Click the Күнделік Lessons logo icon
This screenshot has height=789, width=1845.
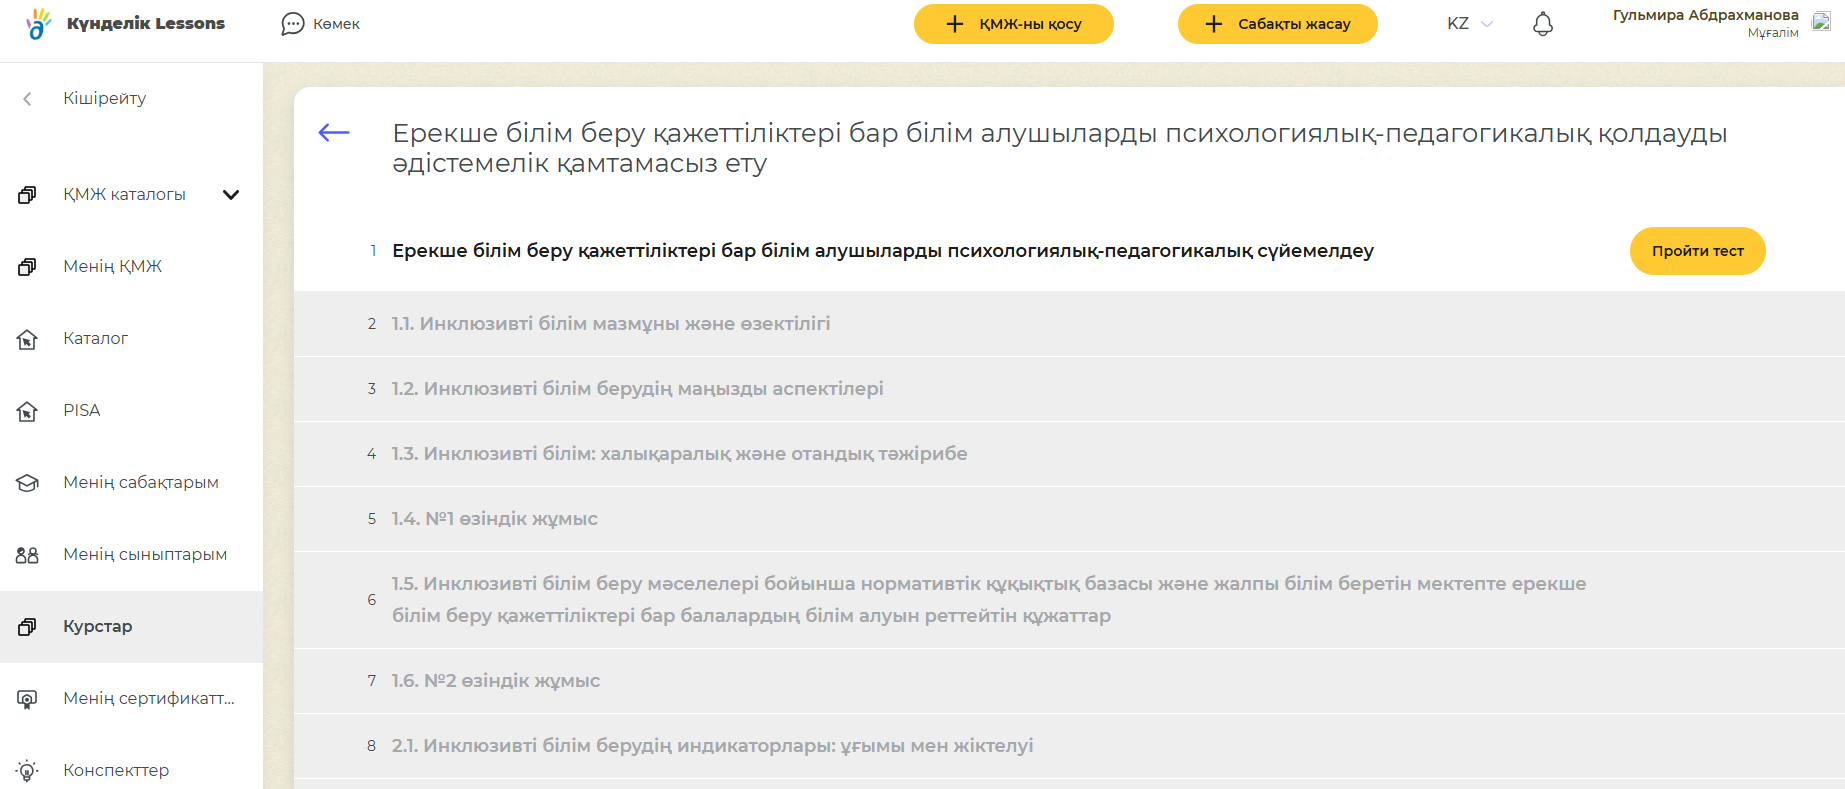coord(38,23)
